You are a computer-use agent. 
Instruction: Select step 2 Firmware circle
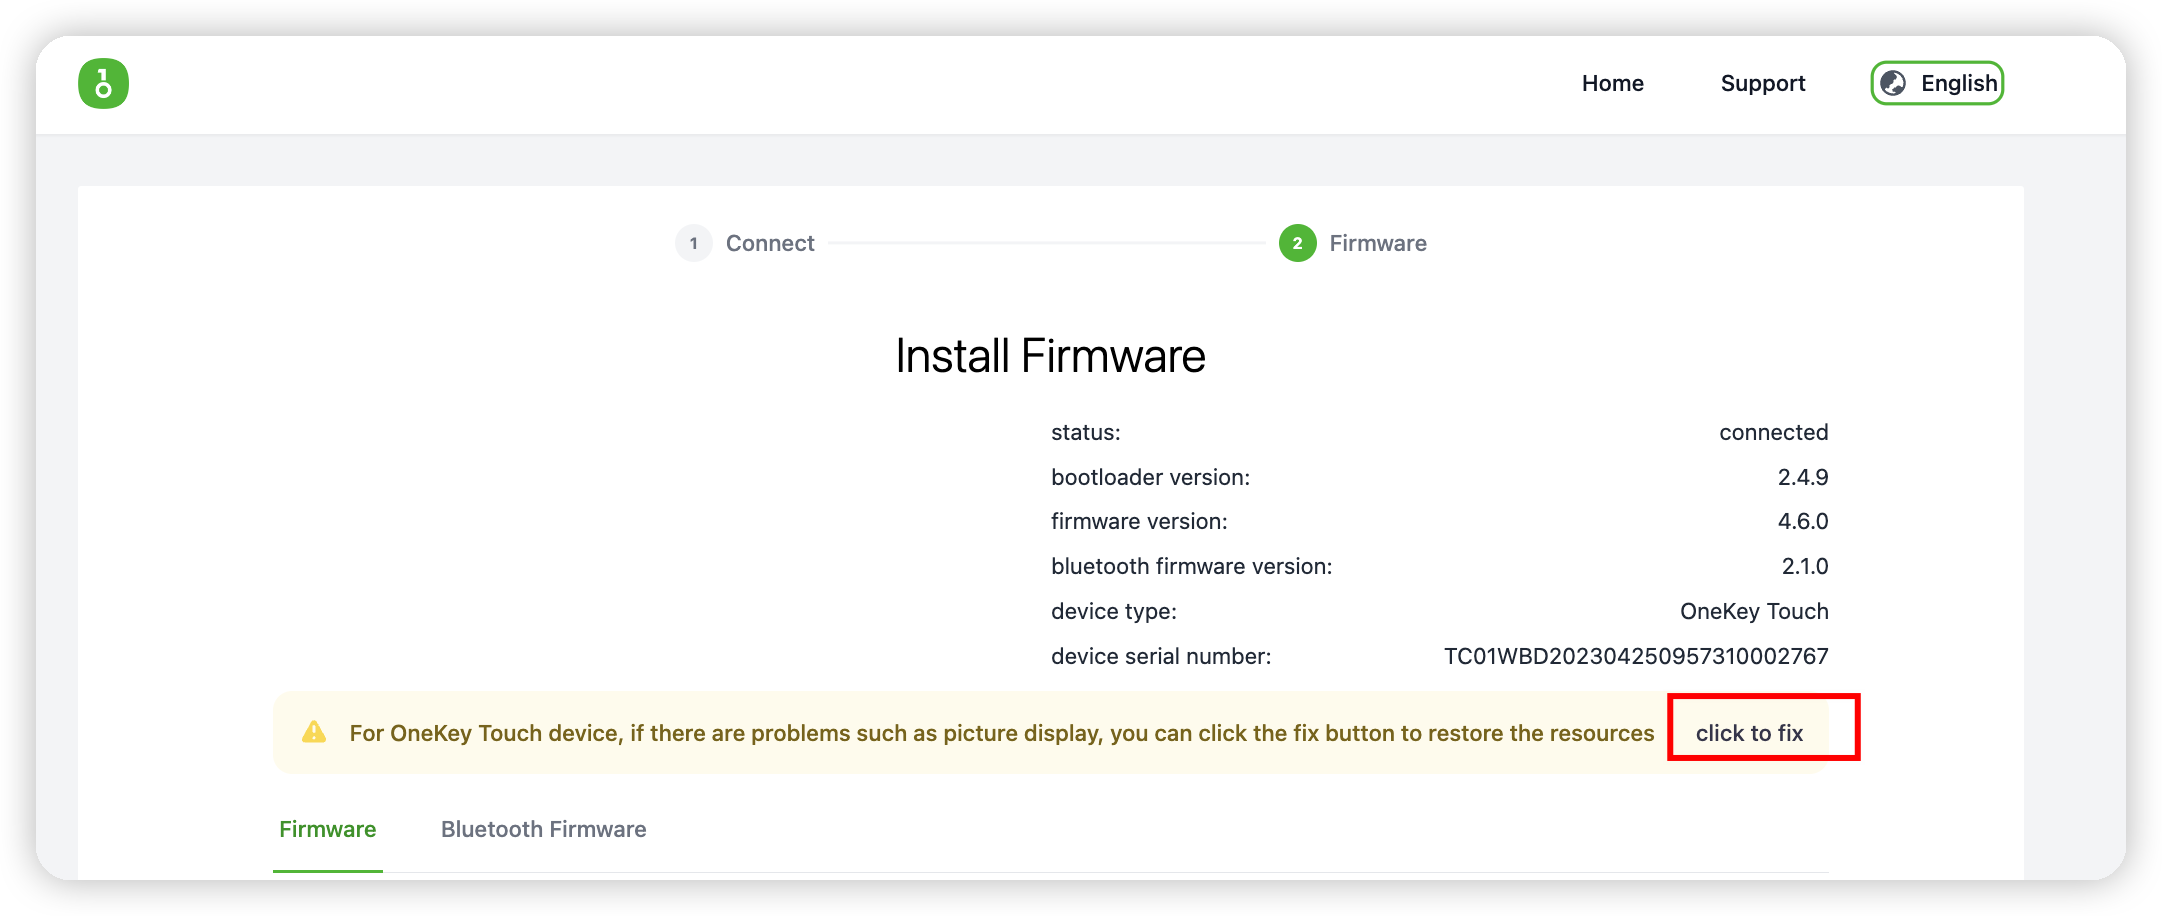click(x=1297, y=243)
